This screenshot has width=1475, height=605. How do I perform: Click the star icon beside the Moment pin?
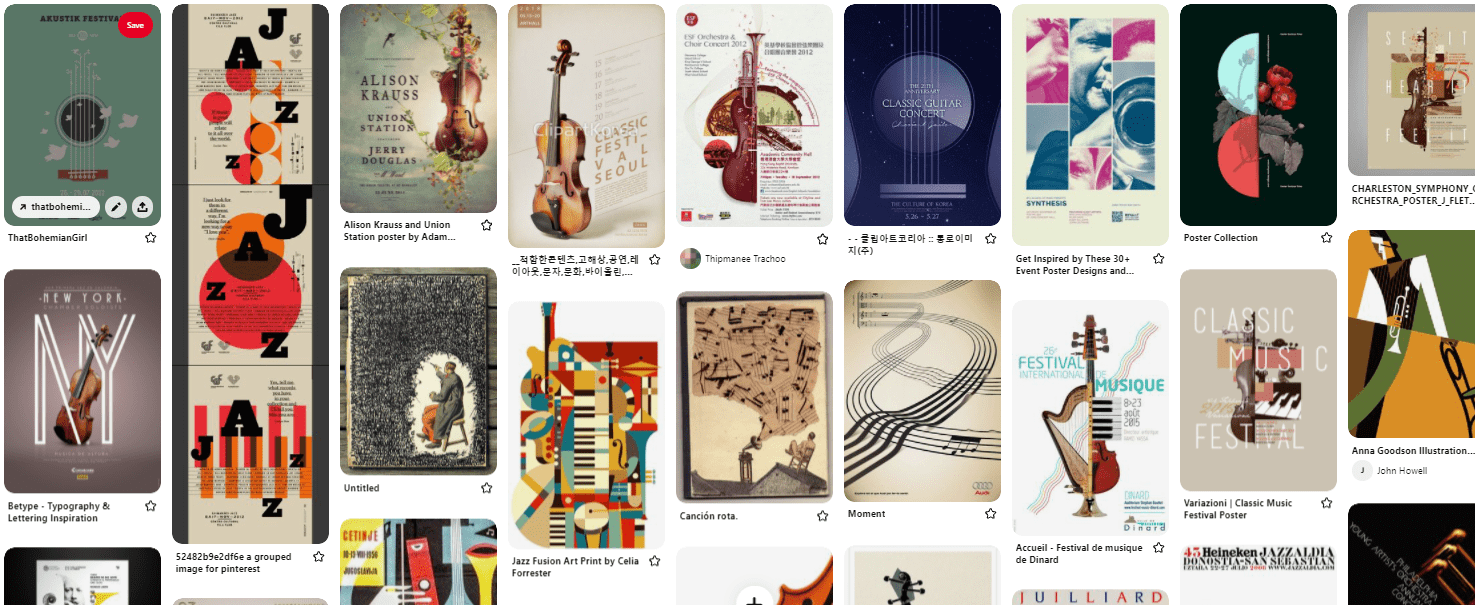coord(990,513)
